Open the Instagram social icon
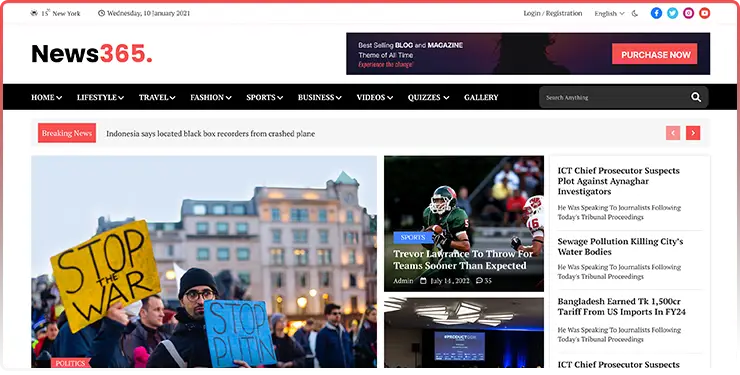The height and width of the screenshot is (375, 740). tap(689, 13)
